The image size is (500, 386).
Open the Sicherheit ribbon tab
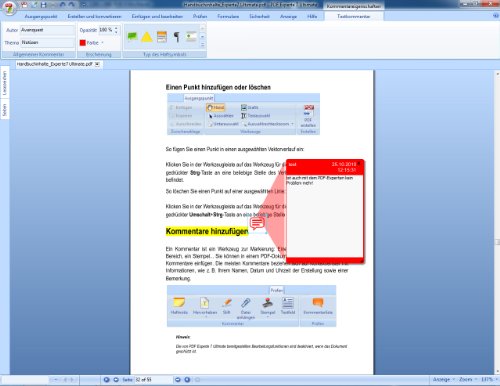pyautogui.click(x=259, y=16)
